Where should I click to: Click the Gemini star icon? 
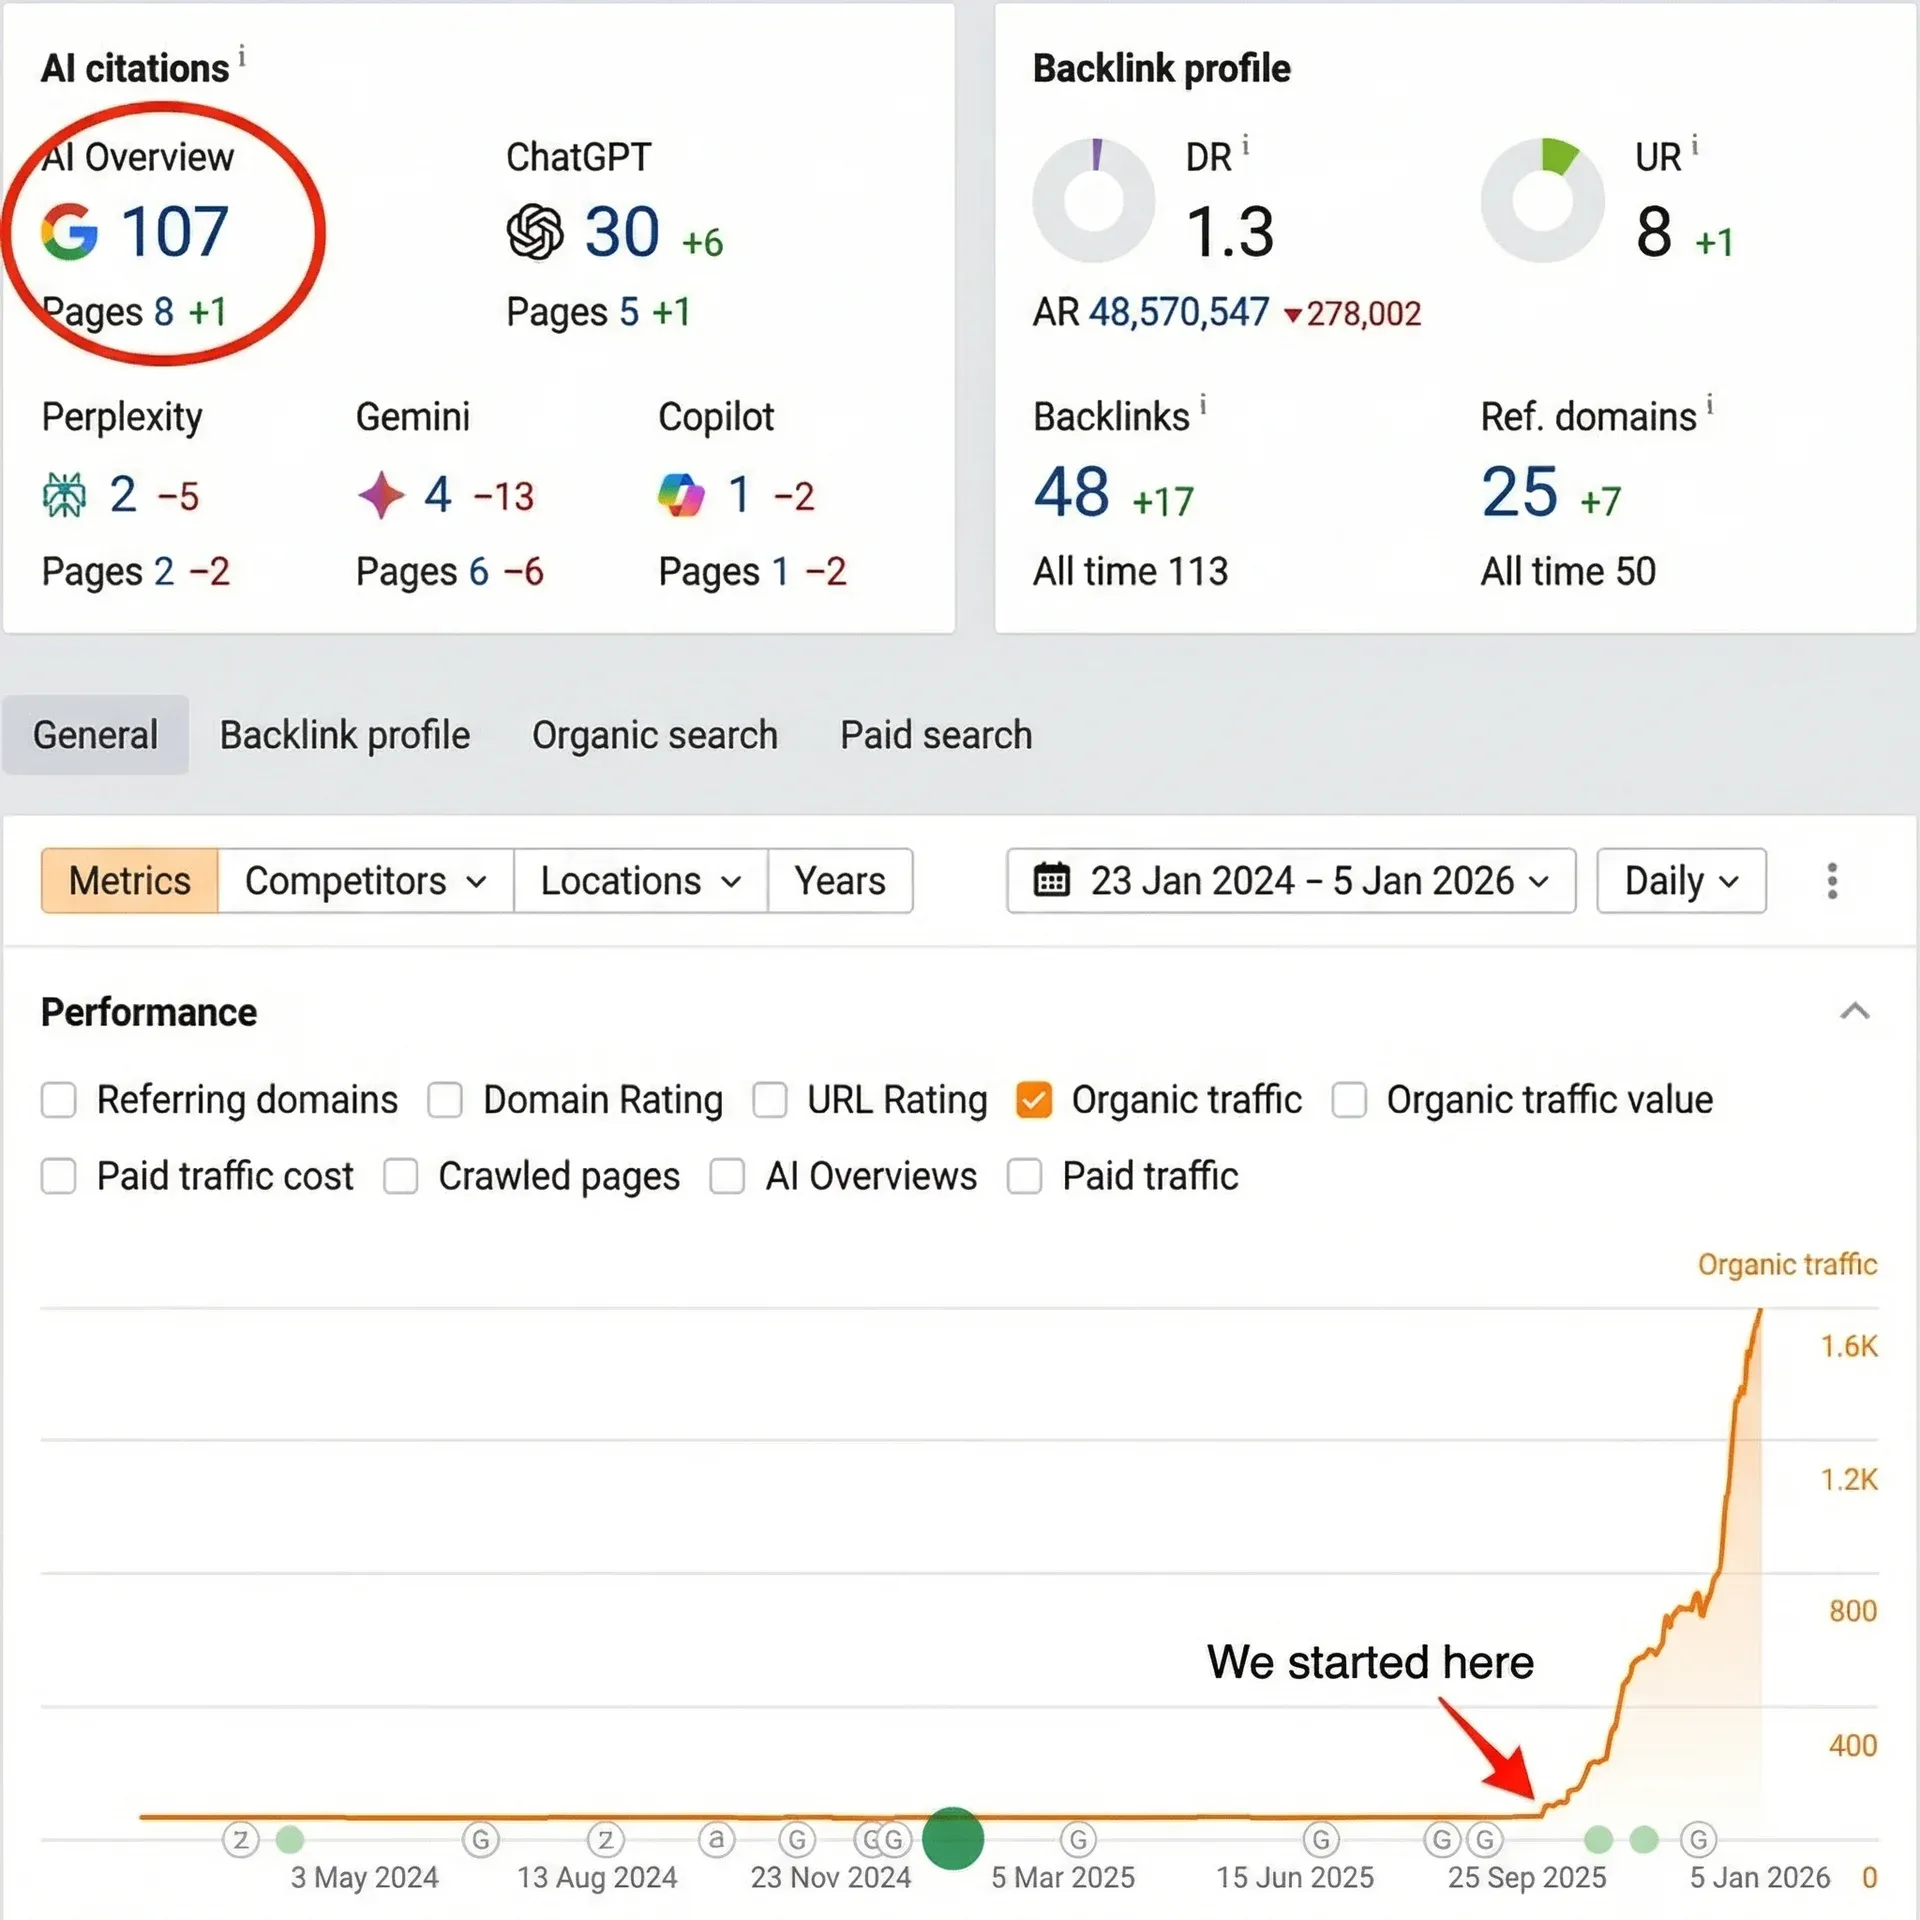[x=381, y=495]
